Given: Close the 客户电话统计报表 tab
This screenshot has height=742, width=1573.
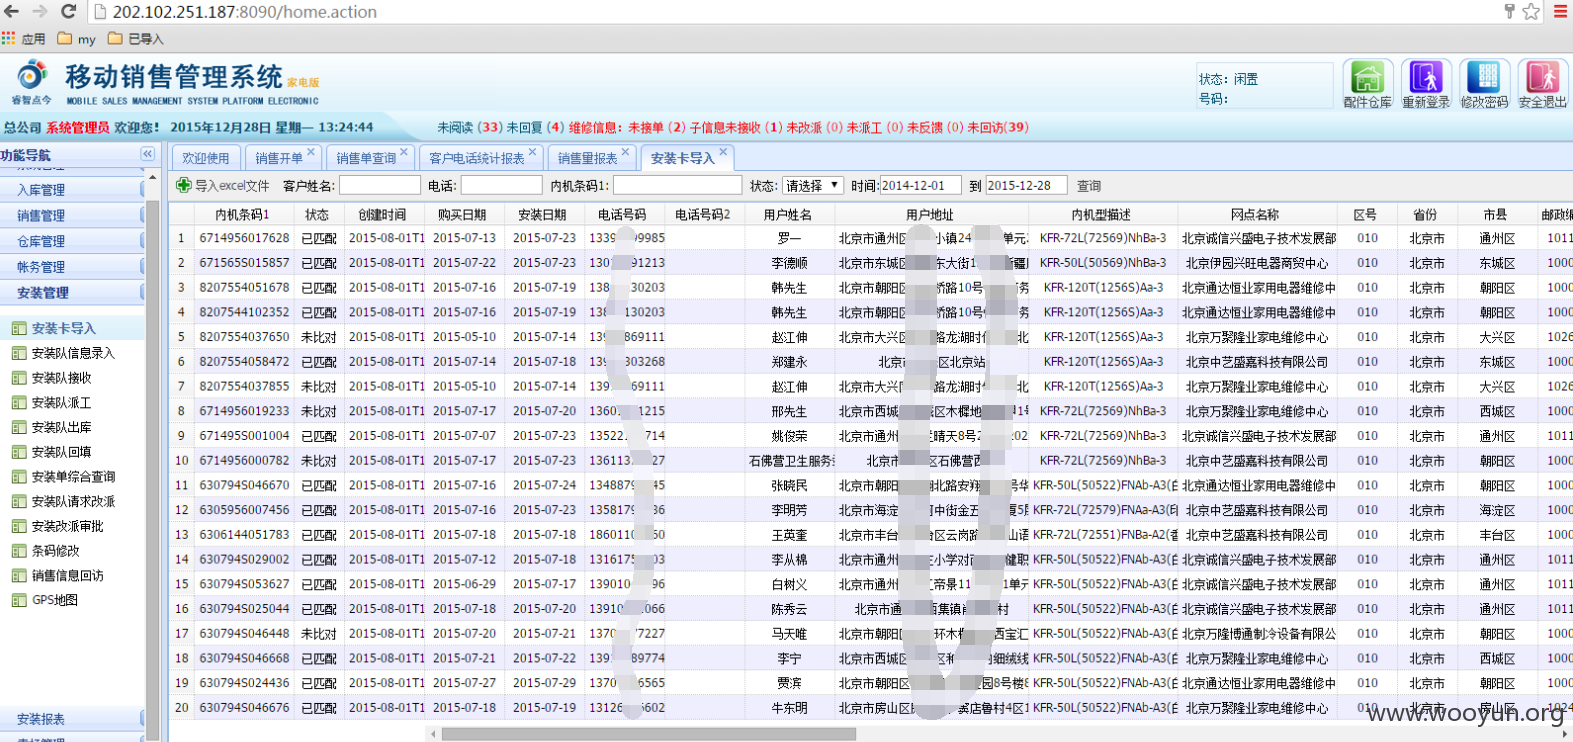Looking at the screenshot, I should click(532, 152).
